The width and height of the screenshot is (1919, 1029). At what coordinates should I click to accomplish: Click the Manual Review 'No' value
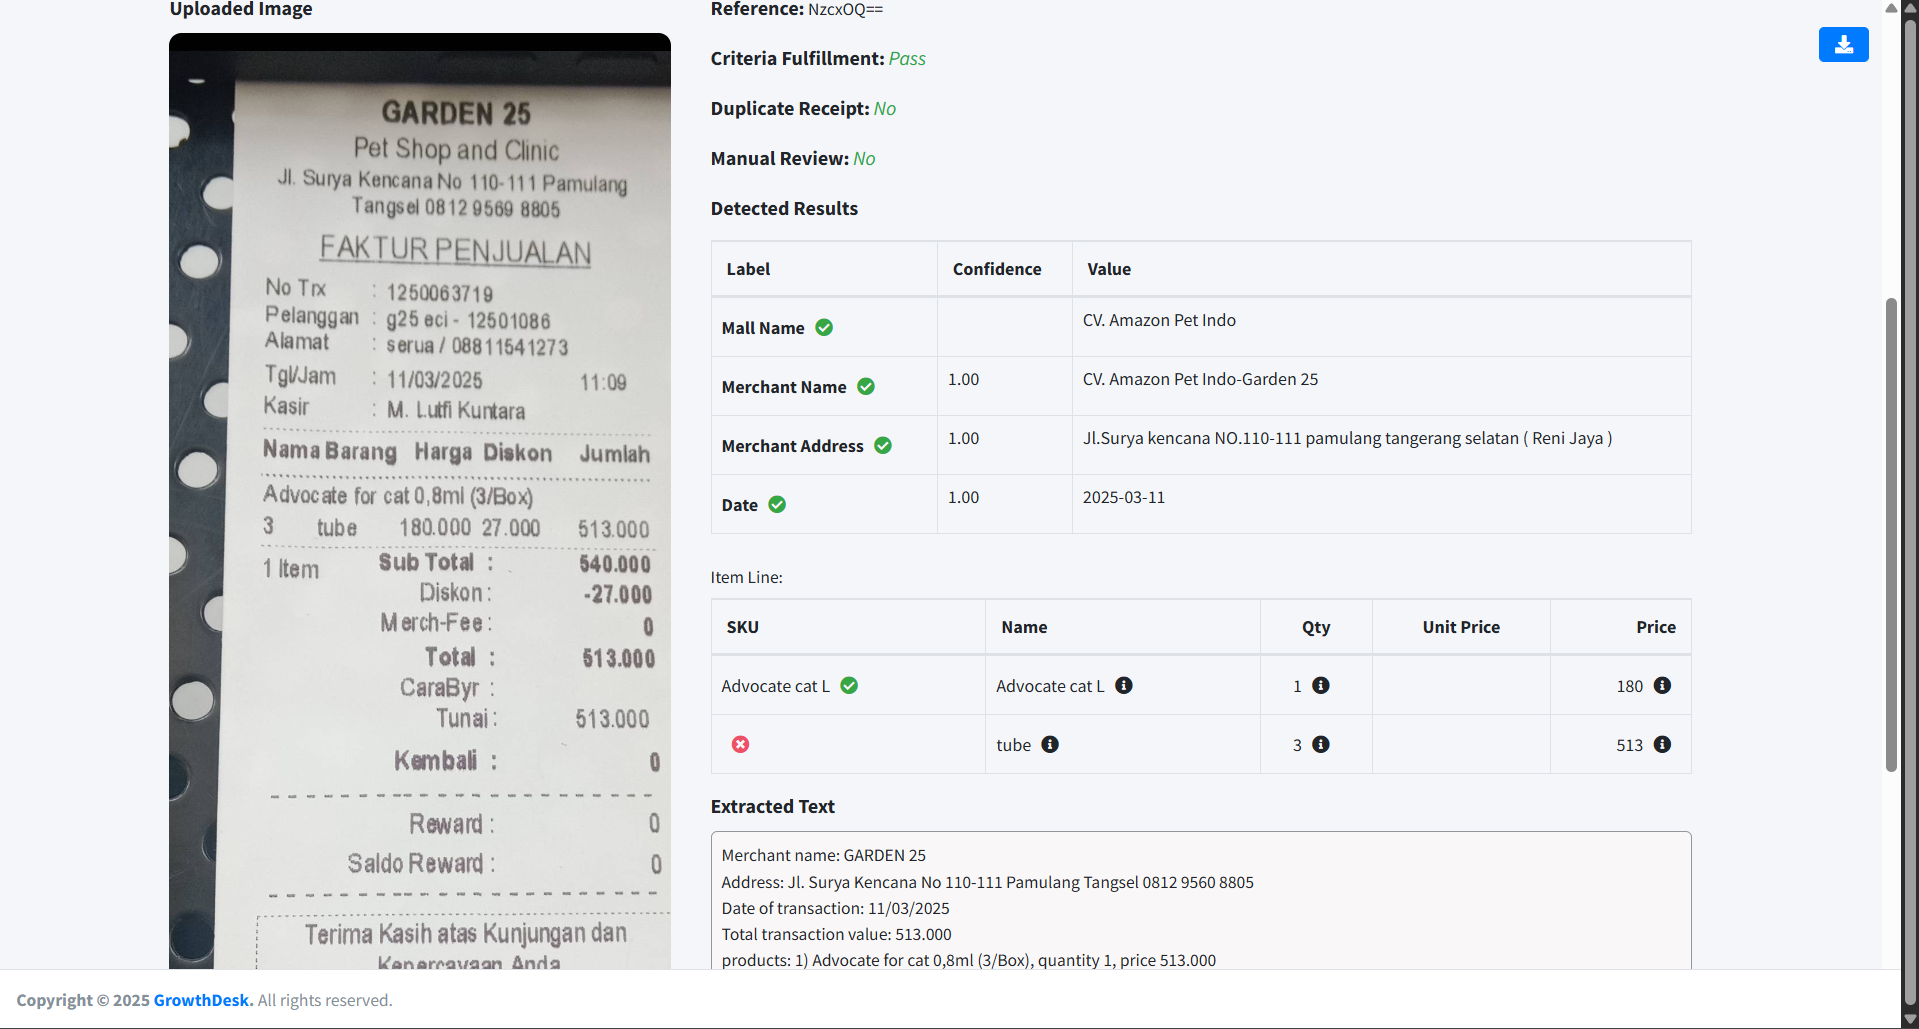coord(864,159)
